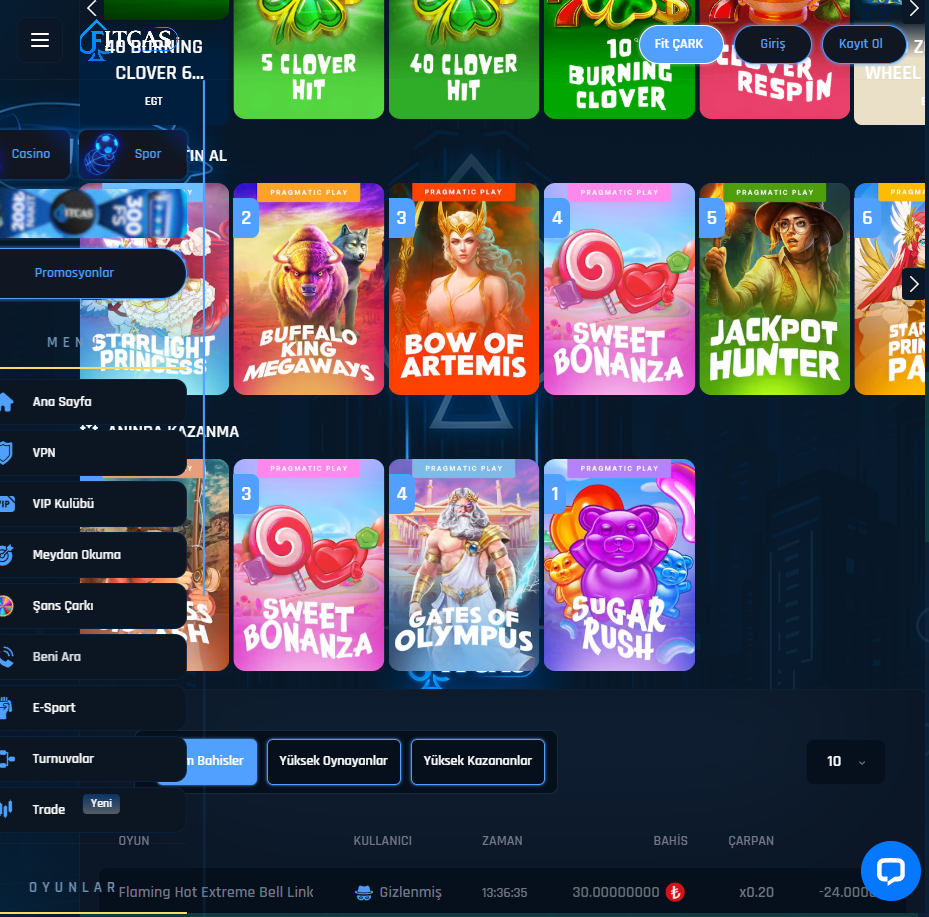Click the Ana Sayfa home icon

[x=6, y=402]
